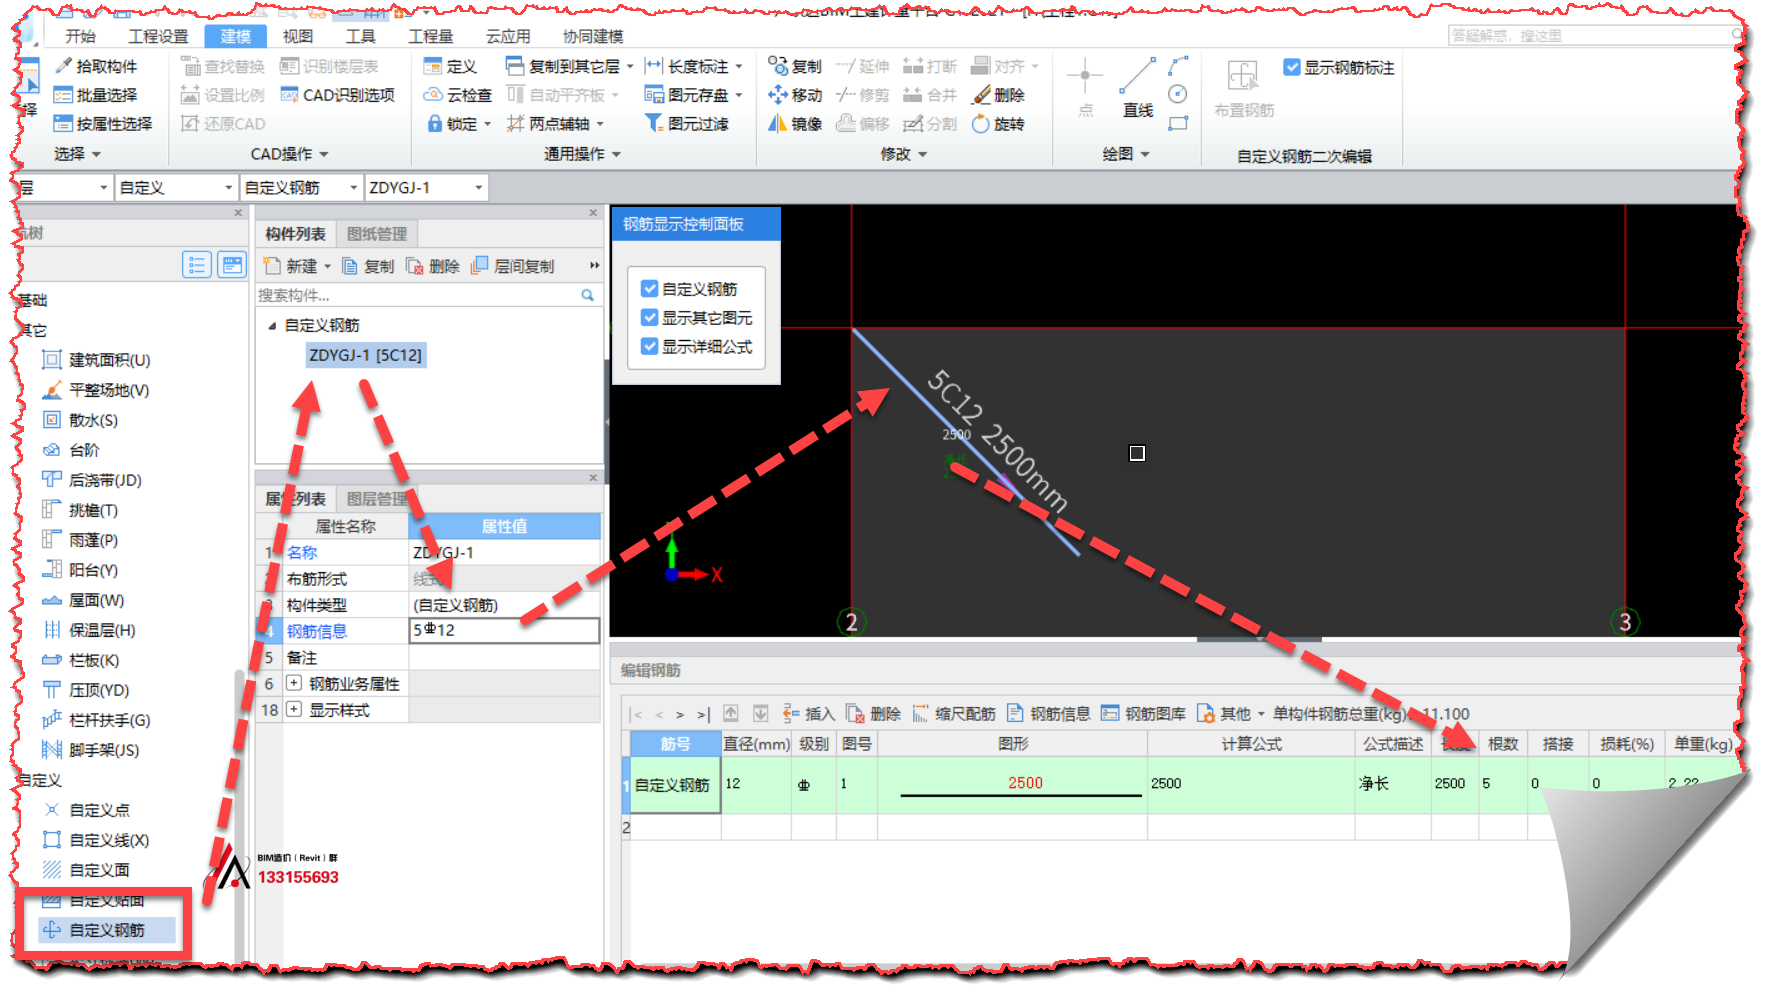Open the 工程设置 ribbon tab
This screenshot has height=1007, width=1776.
(158, 37)
